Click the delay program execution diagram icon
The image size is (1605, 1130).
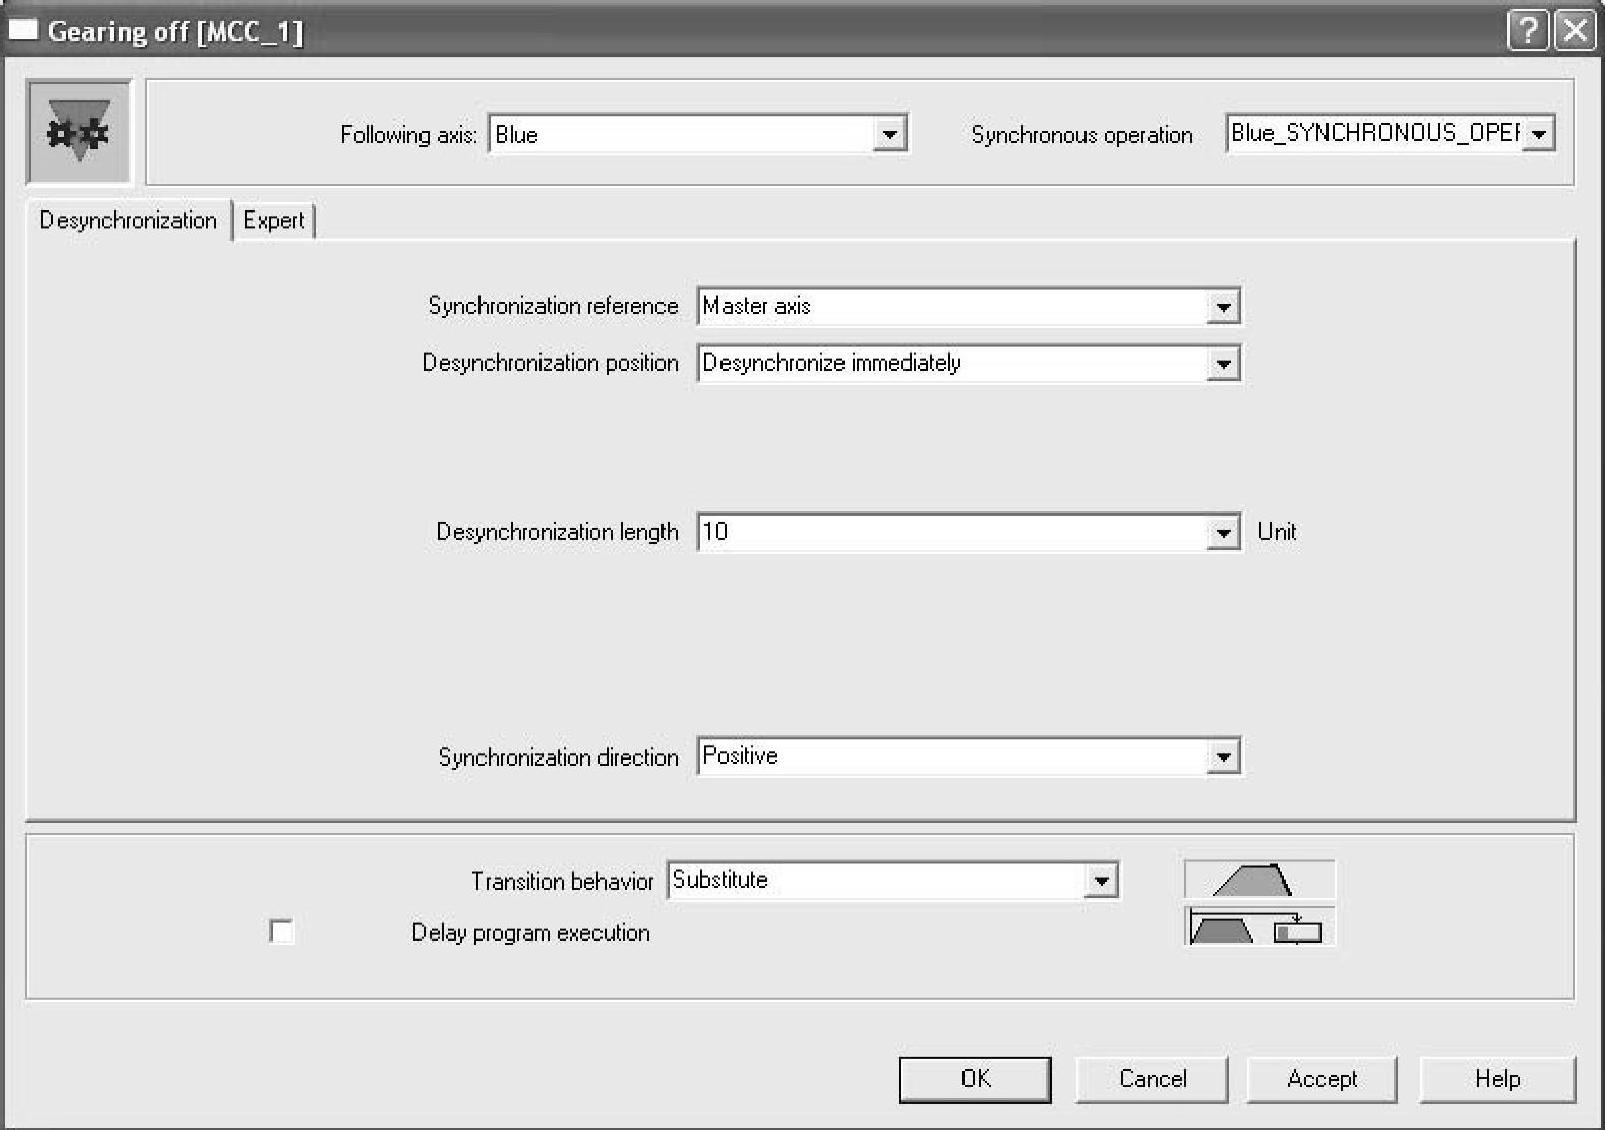tap(1258, 929)
